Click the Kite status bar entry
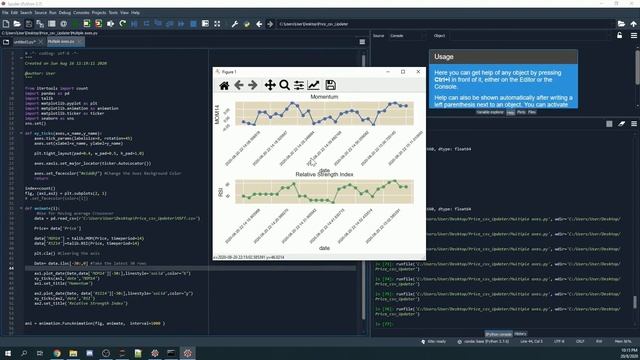The image size is (640, 360). click(x=433, y=341)
